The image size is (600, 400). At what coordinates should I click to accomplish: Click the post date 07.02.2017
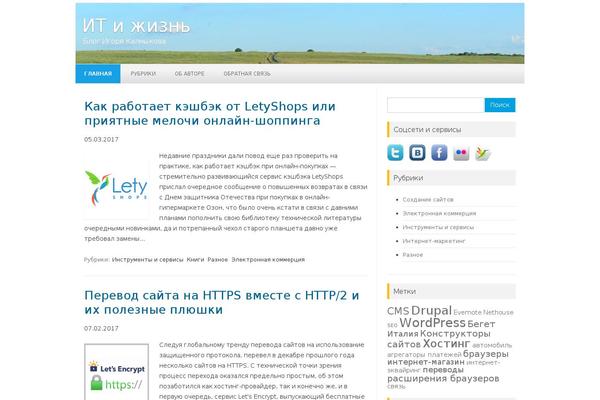pos(101,328)
